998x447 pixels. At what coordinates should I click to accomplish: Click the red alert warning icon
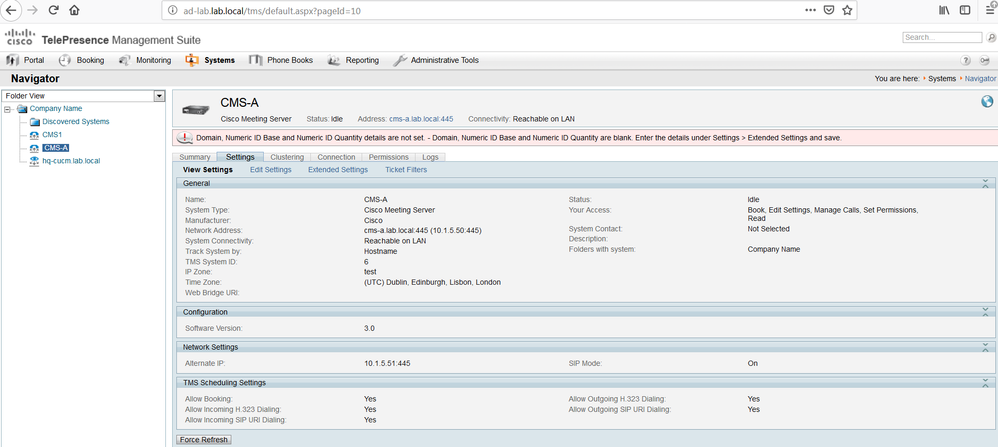click(184, 138)
